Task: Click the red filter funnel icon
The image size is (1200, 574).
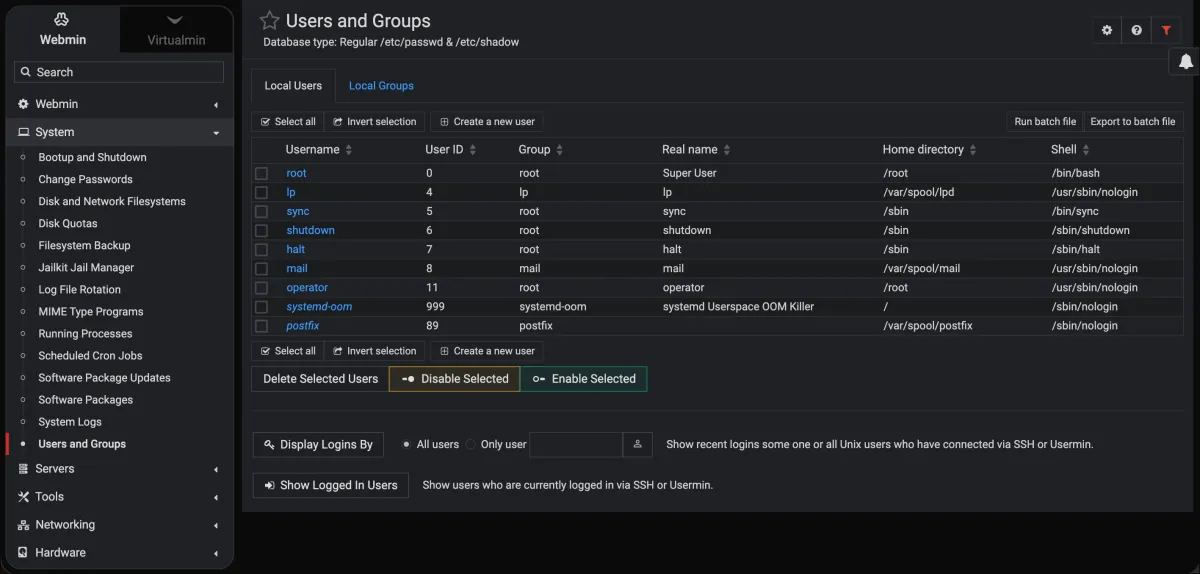Action: (1166, 30)
